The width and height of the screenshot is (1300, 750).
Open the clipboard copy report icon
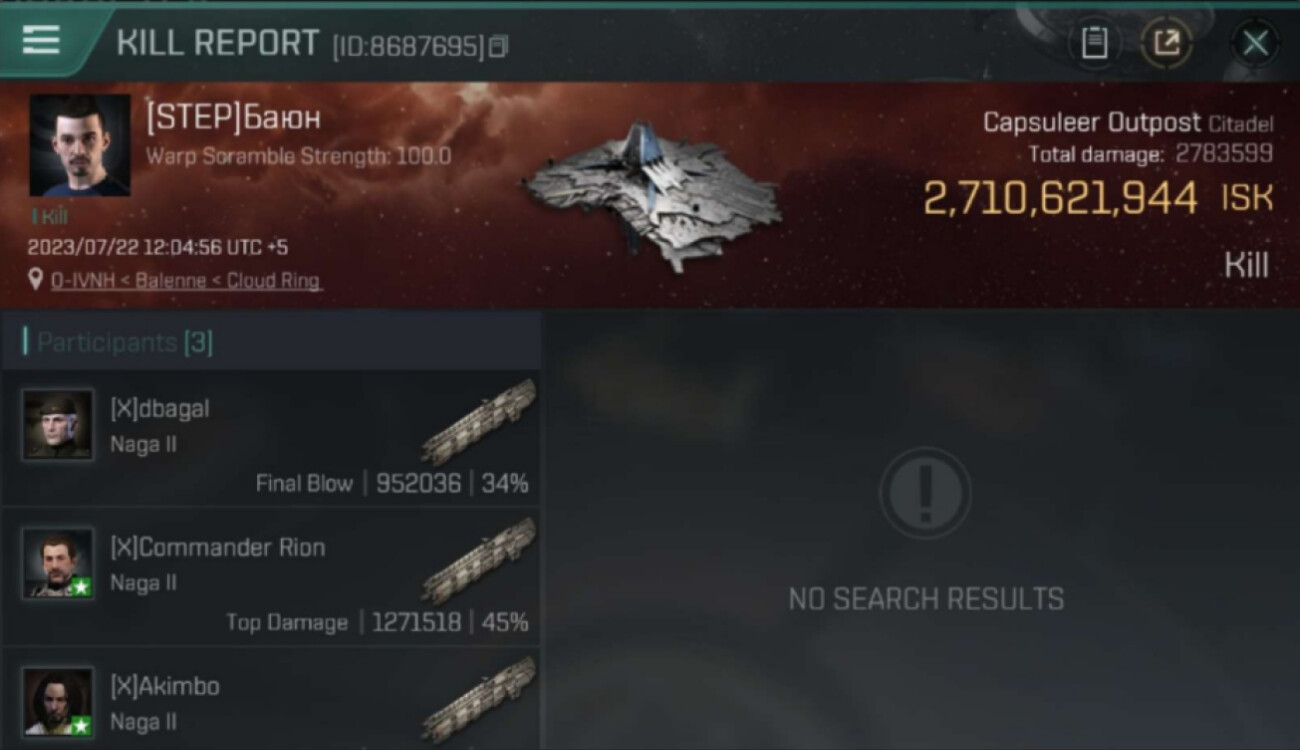click(1094, 43)
